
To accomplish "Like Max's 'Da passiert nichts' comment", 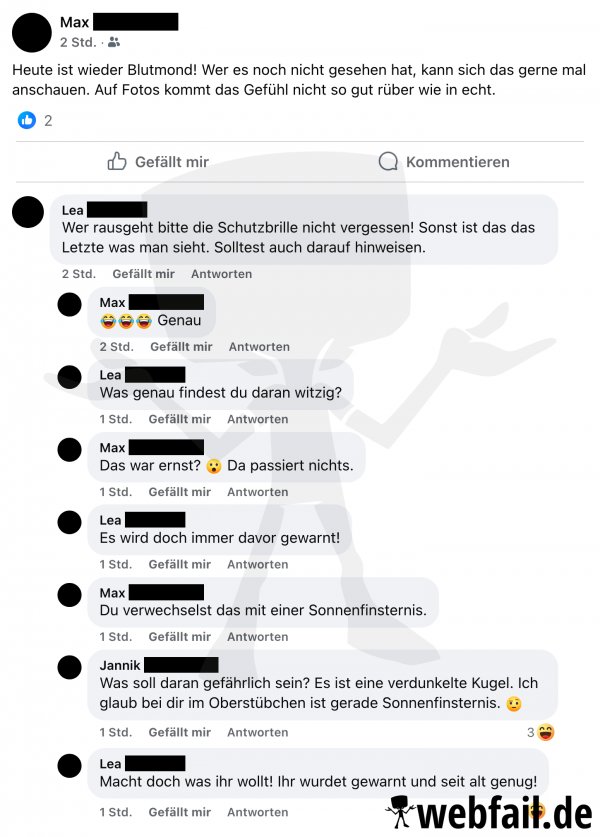I will [x=179, y=492].
